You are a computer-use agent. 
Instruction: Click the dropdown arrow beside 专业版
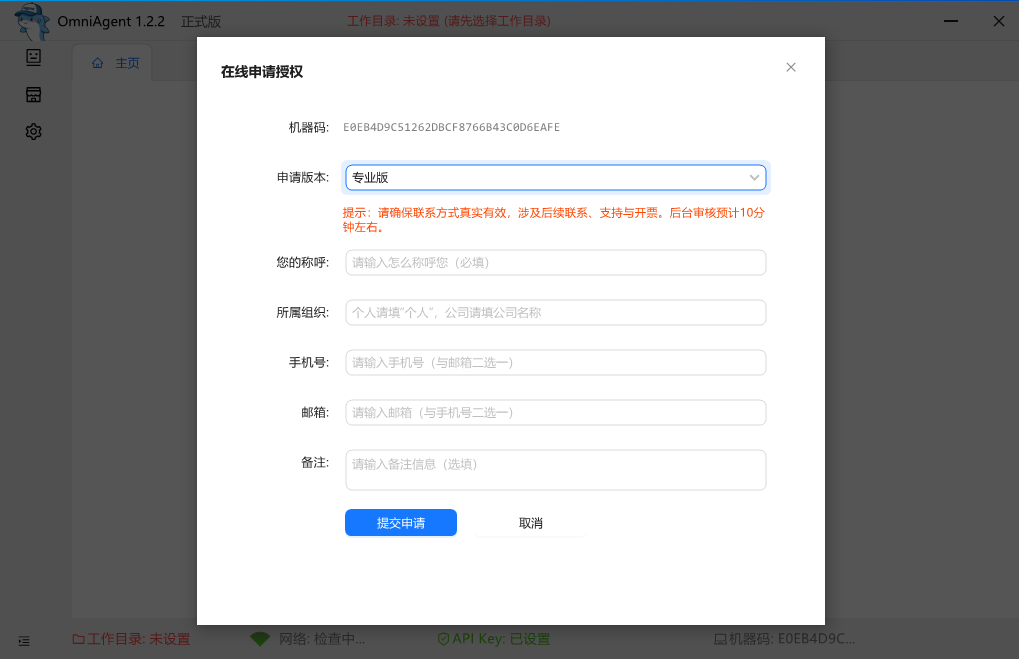click(755, 176)
